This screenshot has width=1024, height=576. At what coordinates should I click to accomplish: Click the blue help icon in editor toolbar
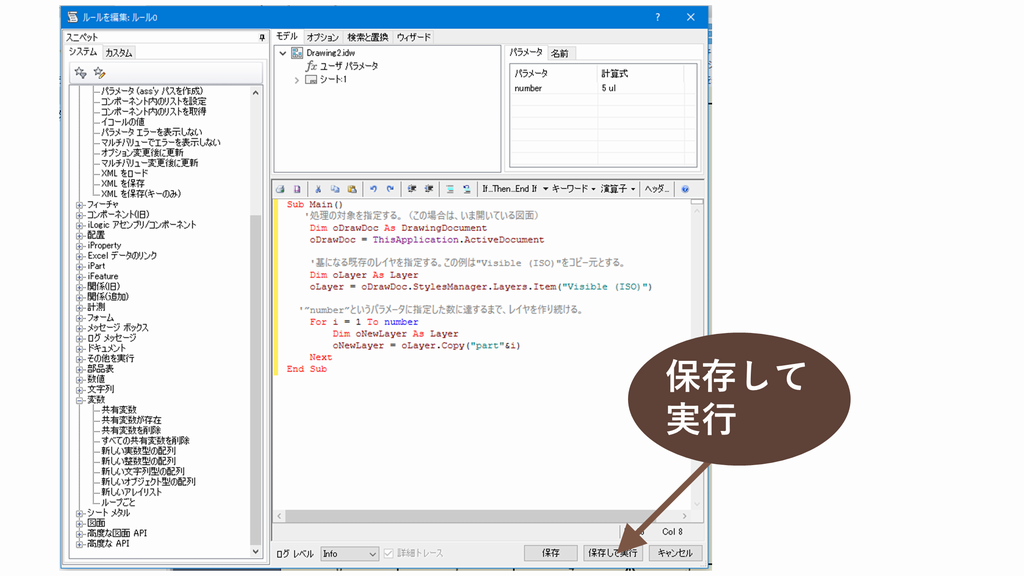click(685, 188)
